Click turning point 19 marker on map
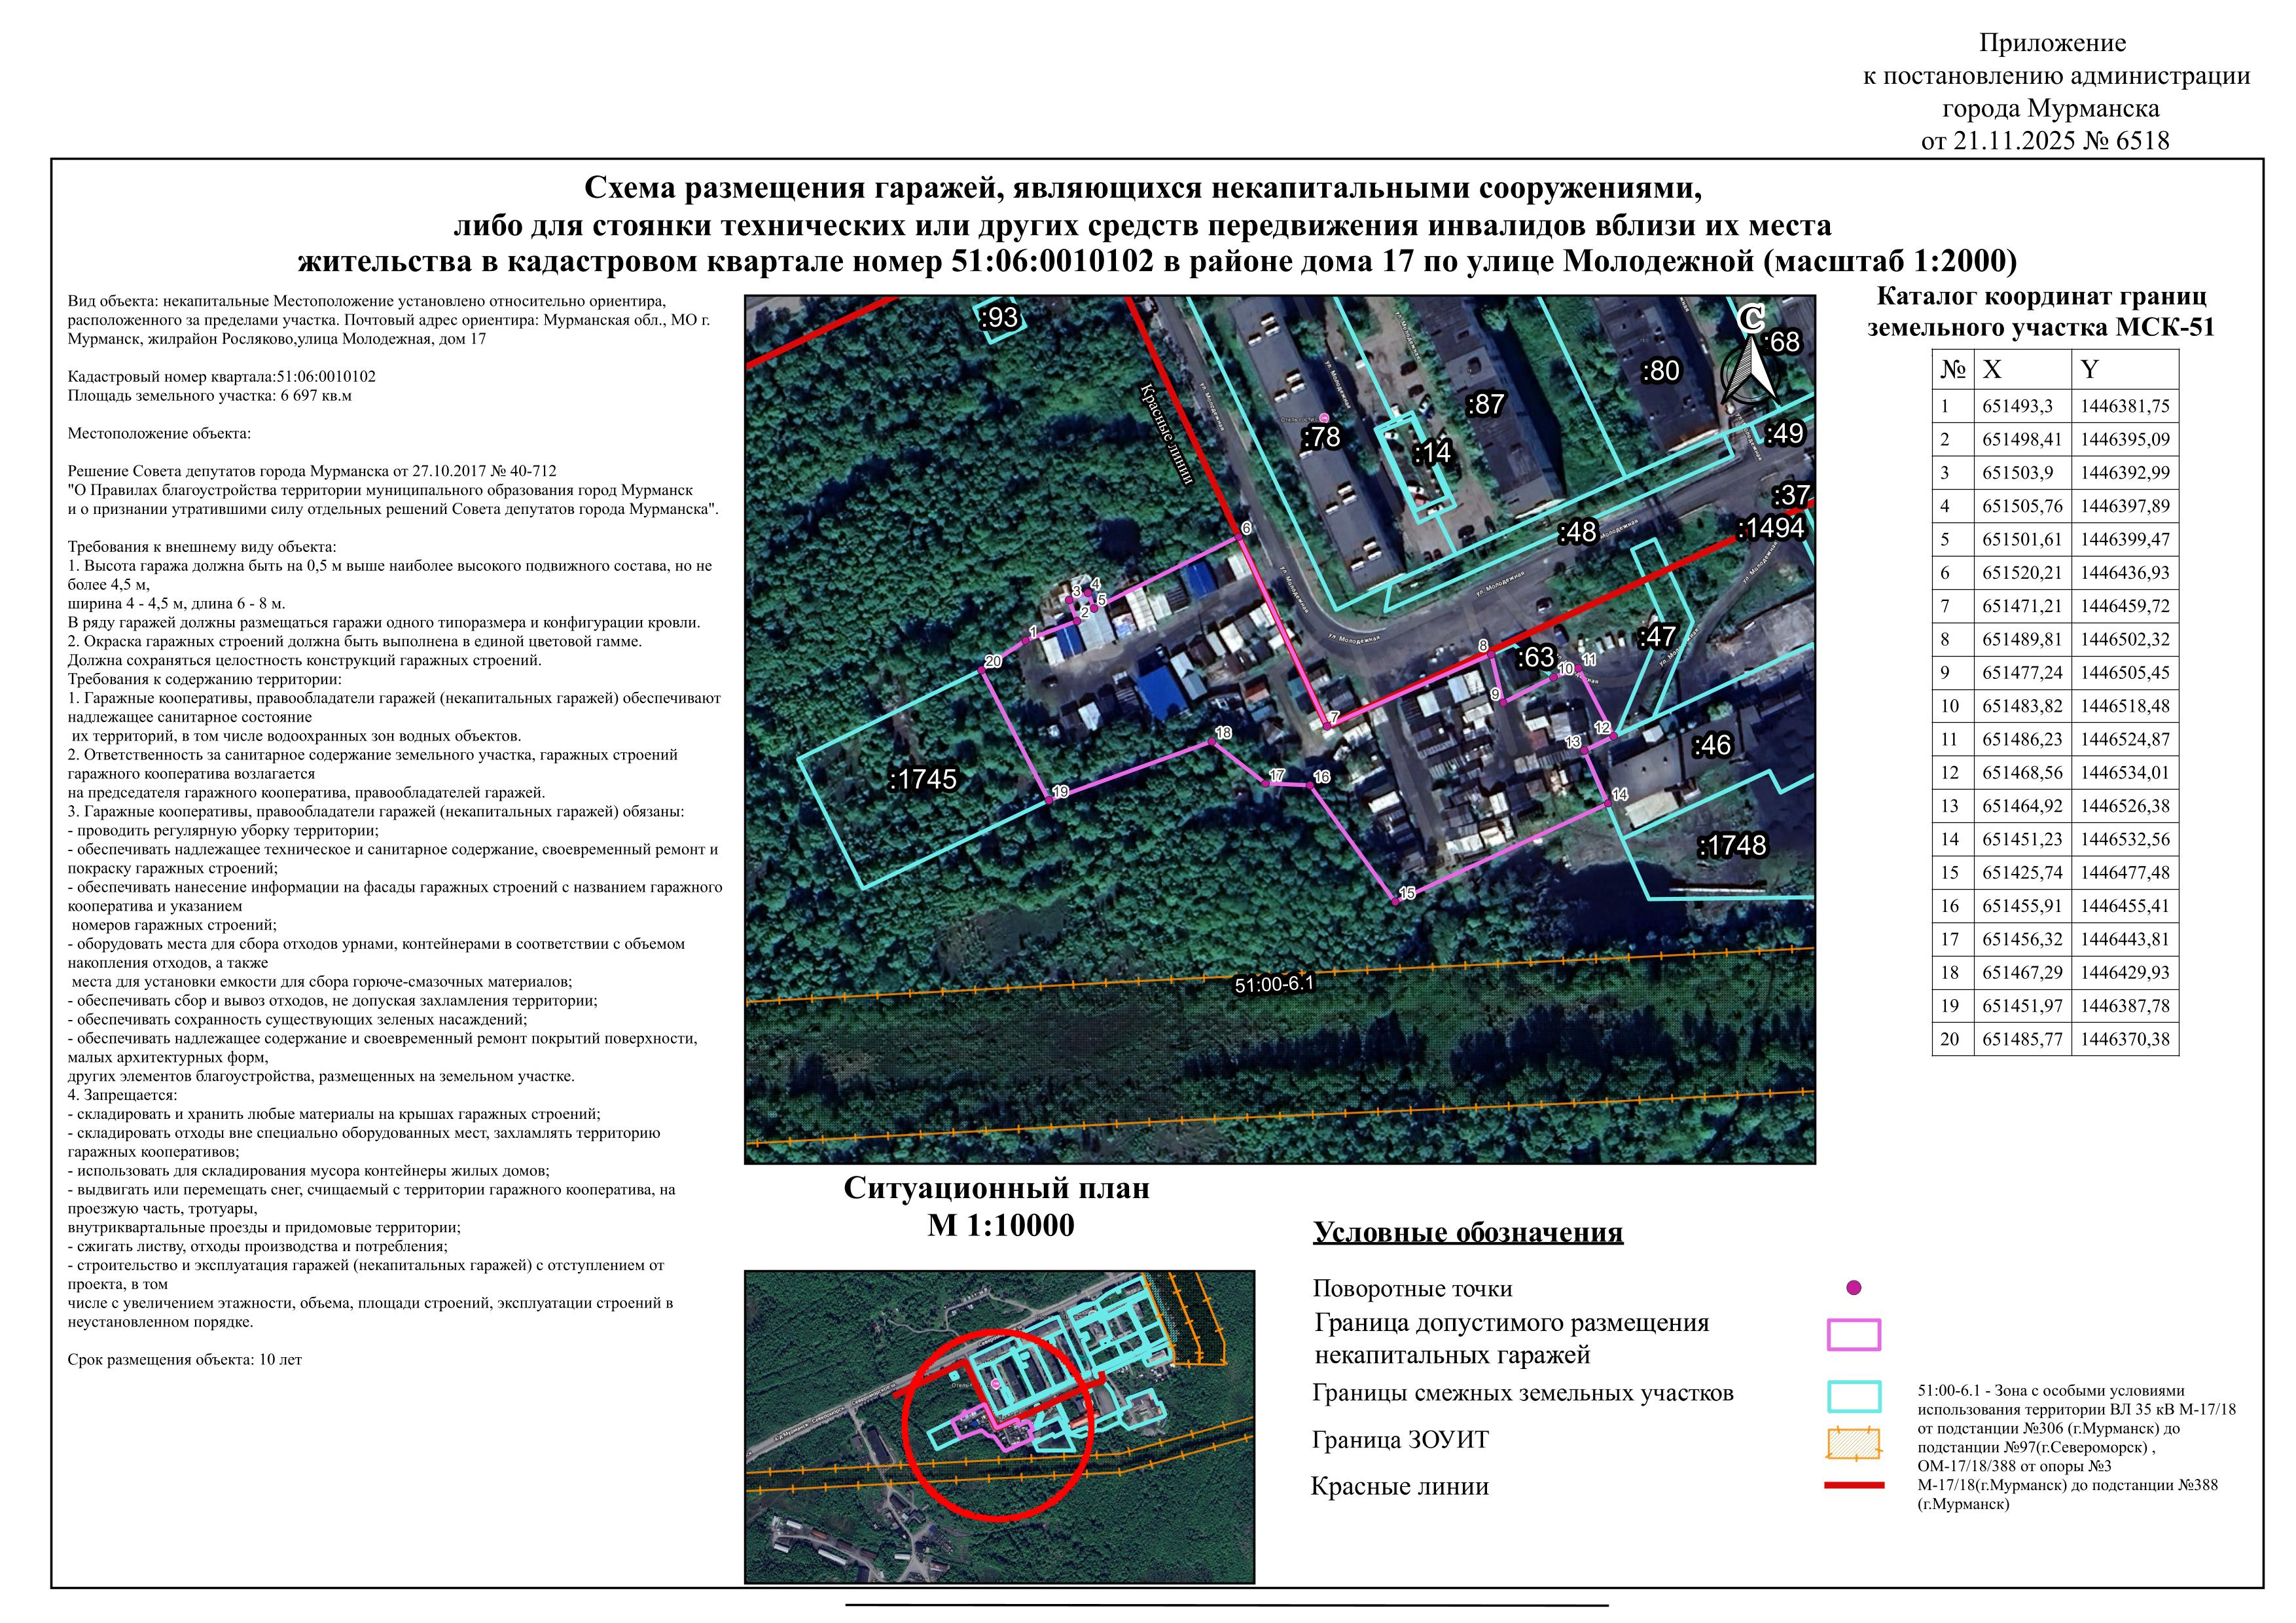The width and height of the screenshot is (2296, 1623). click(x=1049, y=799)
